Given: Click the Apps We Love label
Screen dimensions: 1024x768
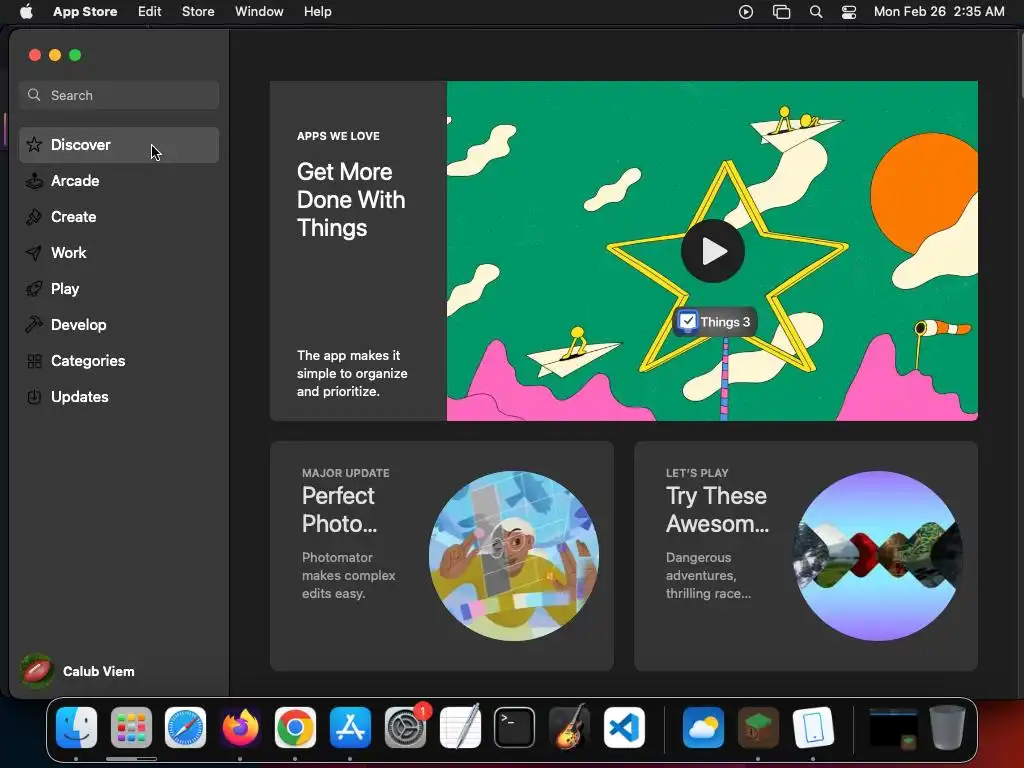Looking at the screenshot, I should 338,136.
